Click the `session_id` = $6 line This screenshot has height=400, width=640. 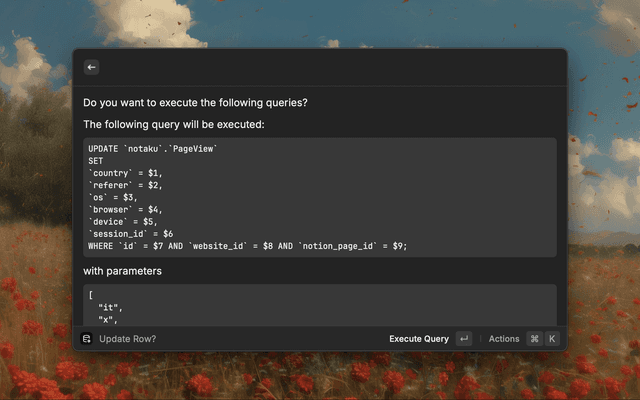(130, 234)
